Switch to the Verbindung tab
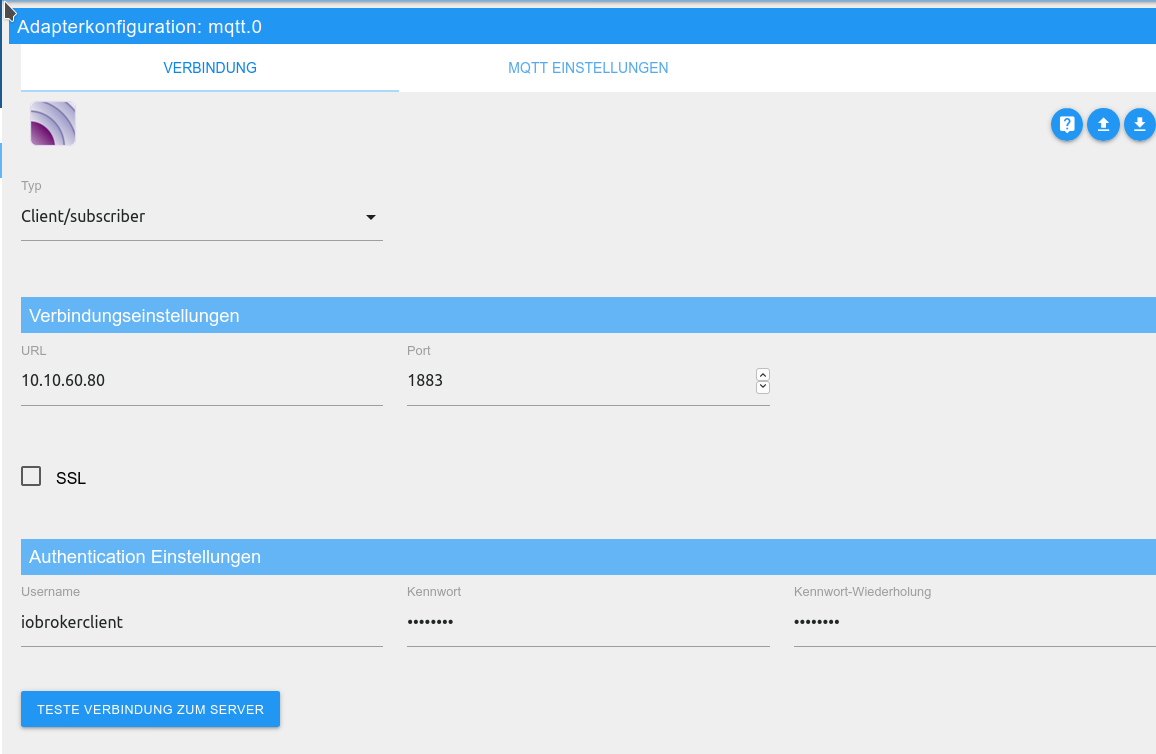 (210, 68)
